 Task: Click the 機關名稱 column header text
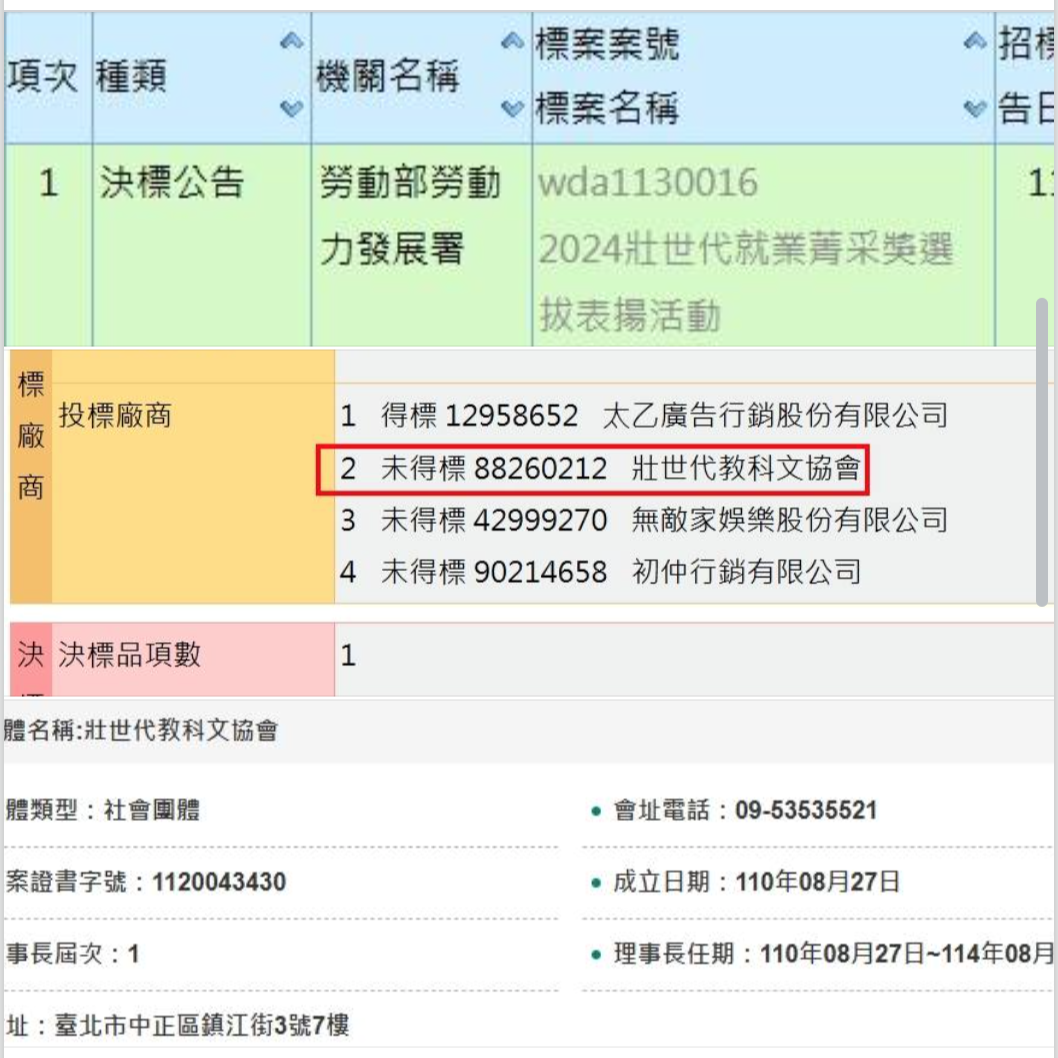click(388, 76)
